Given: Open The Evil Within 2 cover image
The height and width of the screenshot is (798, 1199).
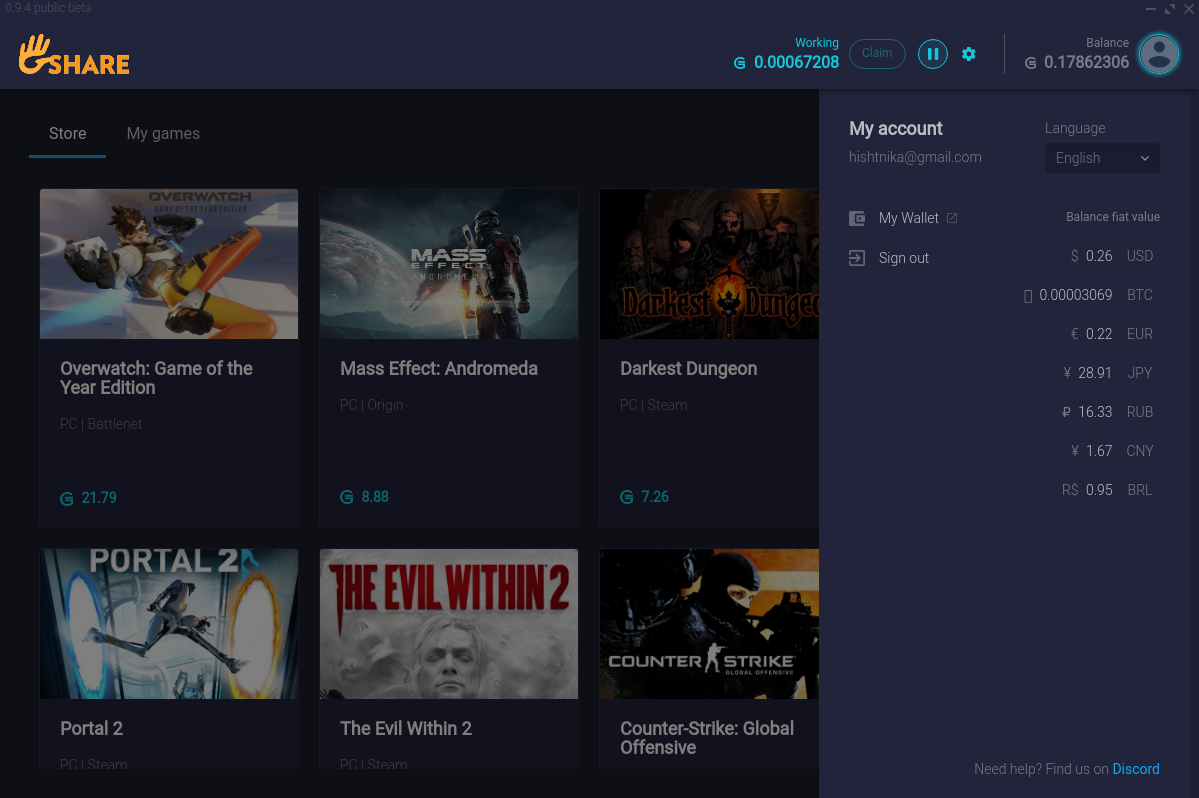Looking at the screenshot, I should [449, 624].
